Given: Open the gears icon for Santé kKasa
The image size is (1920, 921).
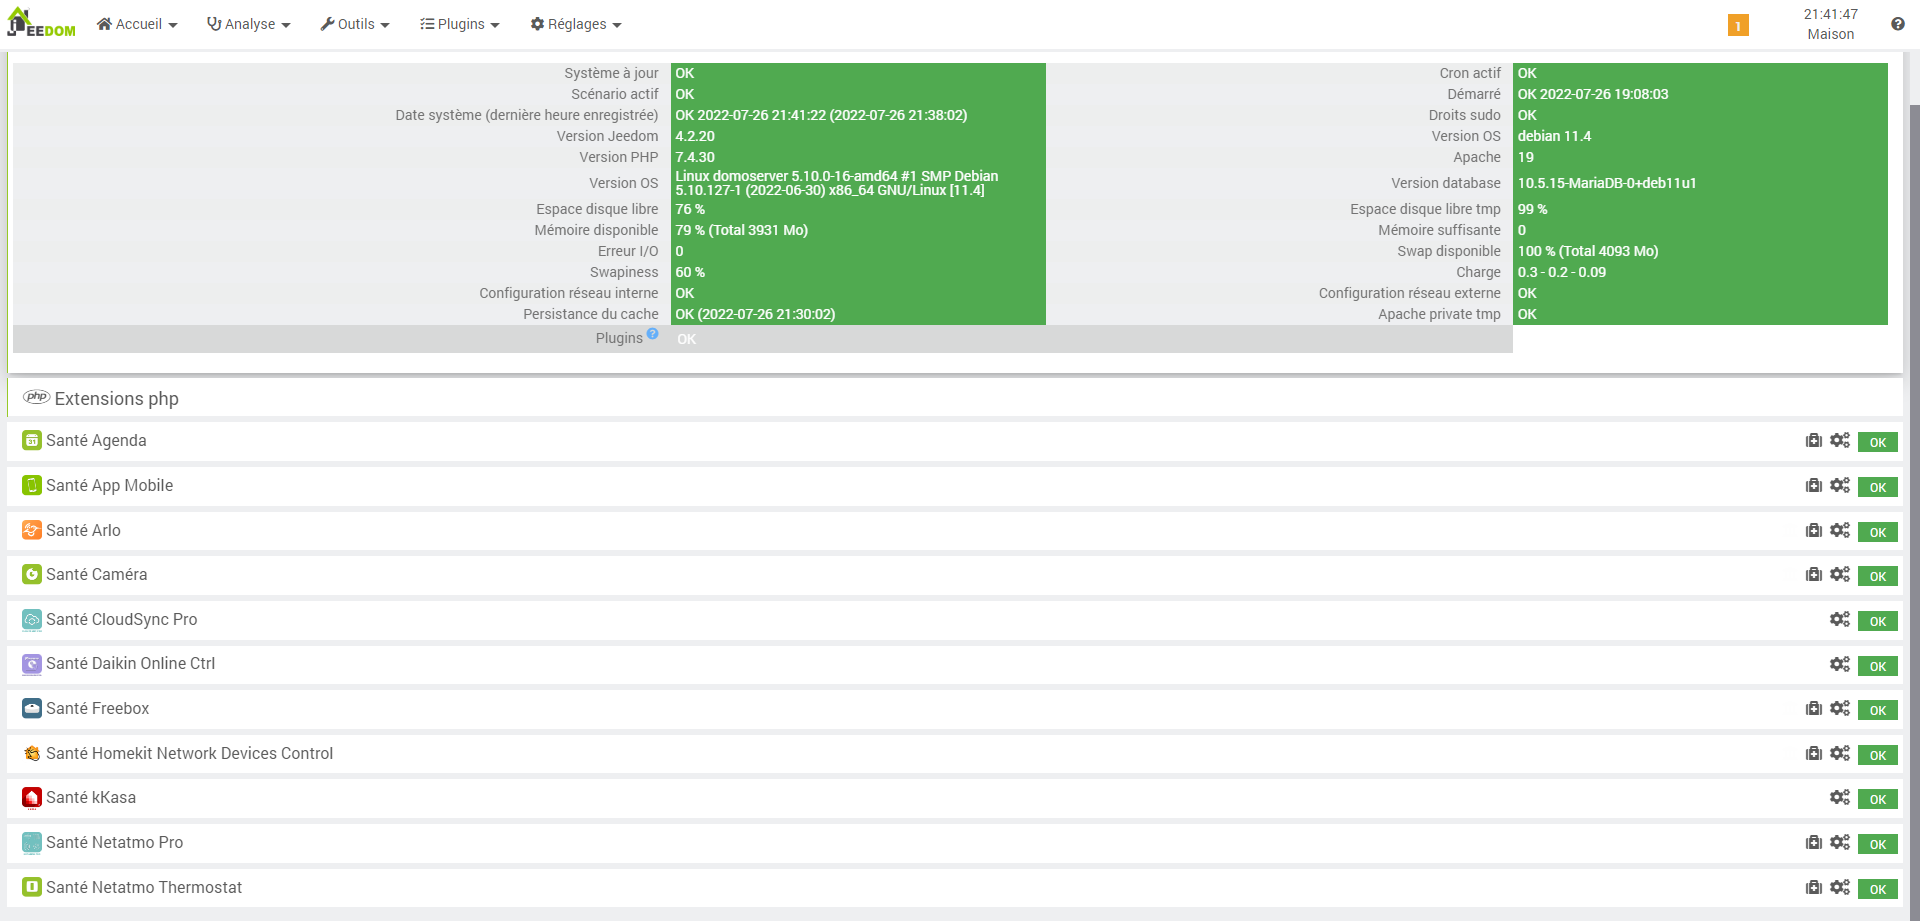Looking at the screenshot, I should coord(1840,798).
